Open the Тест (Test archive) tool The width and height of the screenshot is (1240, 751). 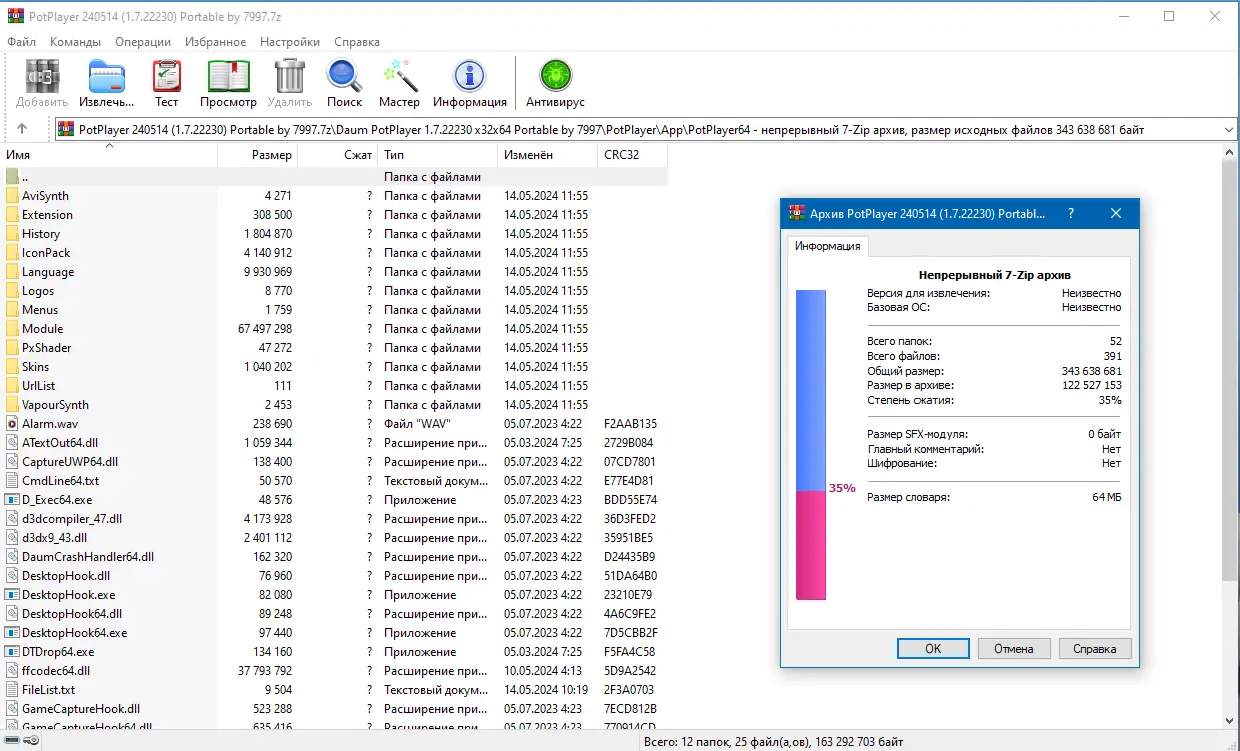click(x=166, y=78)
